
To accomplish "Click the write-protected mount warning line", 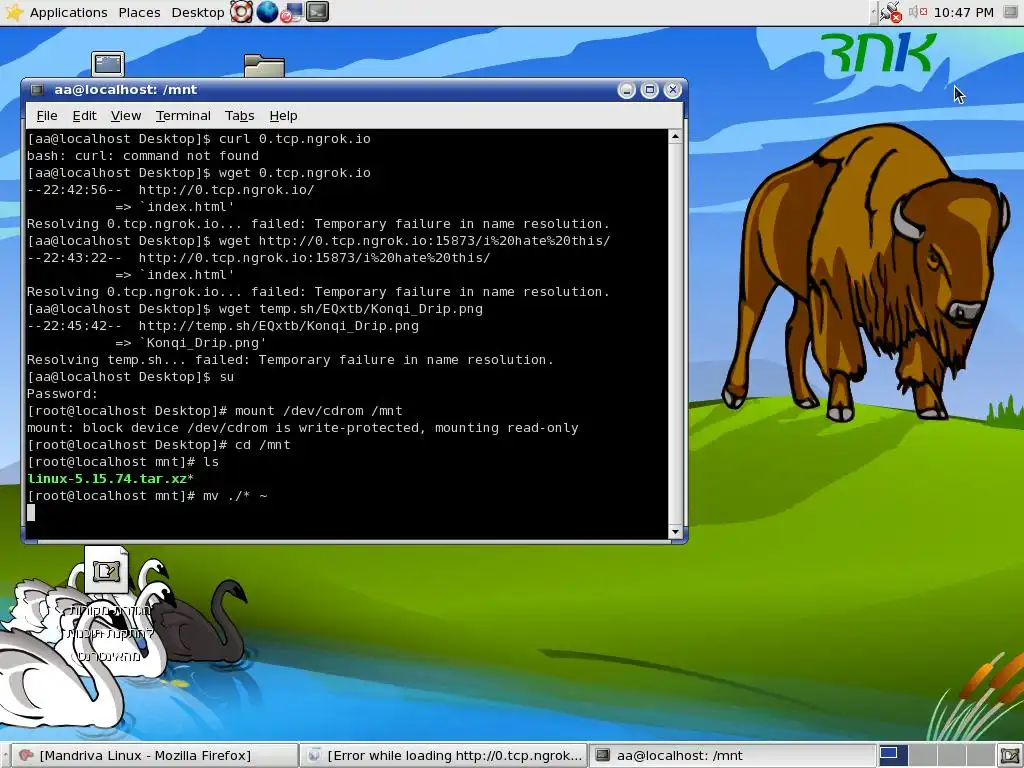I will [x=302, y=428].
